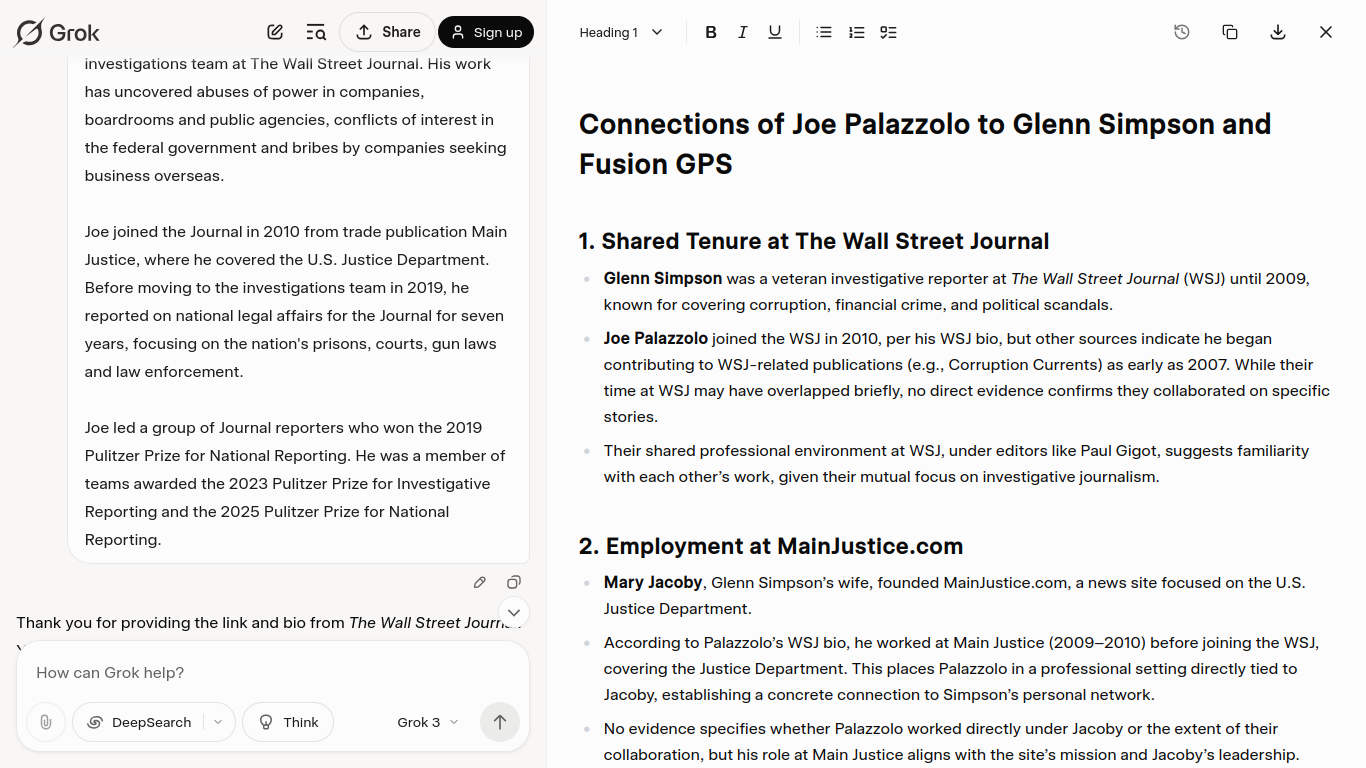This screenshot has width=1366, height=768.
Task: Copy the document contents
Action: 1230,32
